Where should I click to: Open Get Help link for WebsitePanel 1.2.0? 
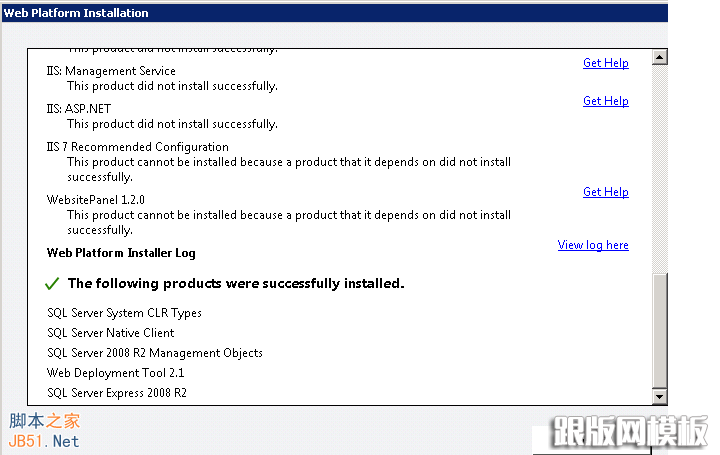(x=606, y=192)
